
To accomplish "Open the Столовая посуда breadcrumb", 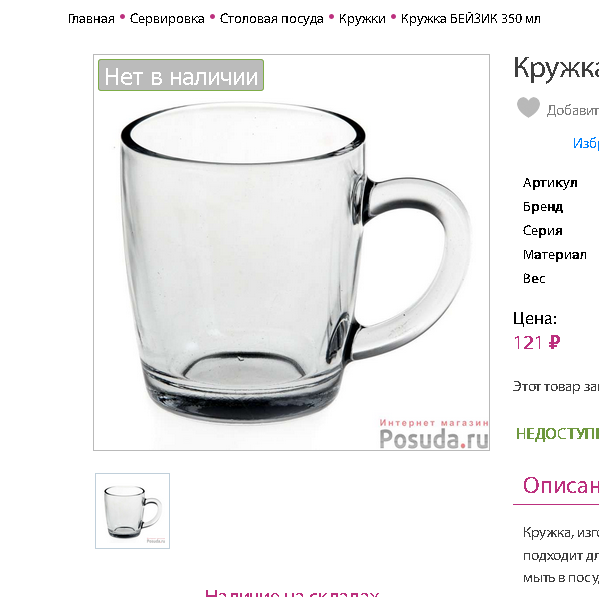I will coord(272,19).
